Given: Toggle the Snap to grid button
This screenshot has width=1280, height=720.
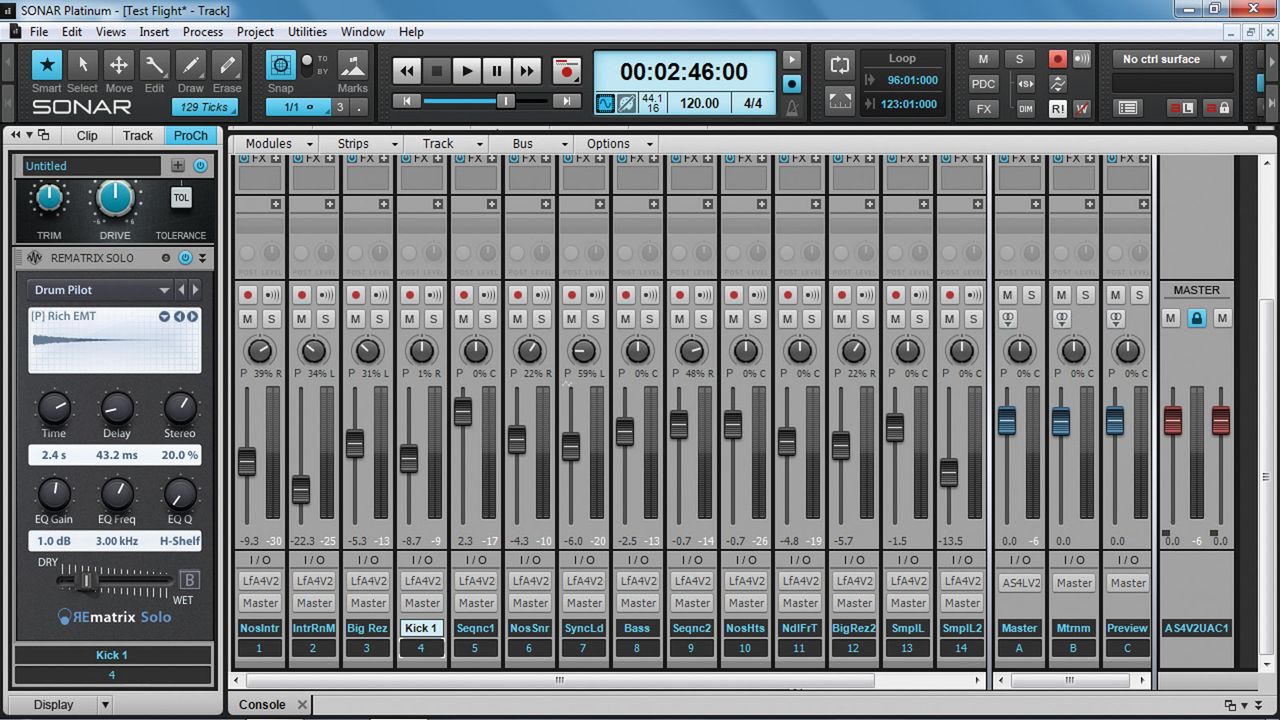Looking at the screenshot, I should (281, 66).
